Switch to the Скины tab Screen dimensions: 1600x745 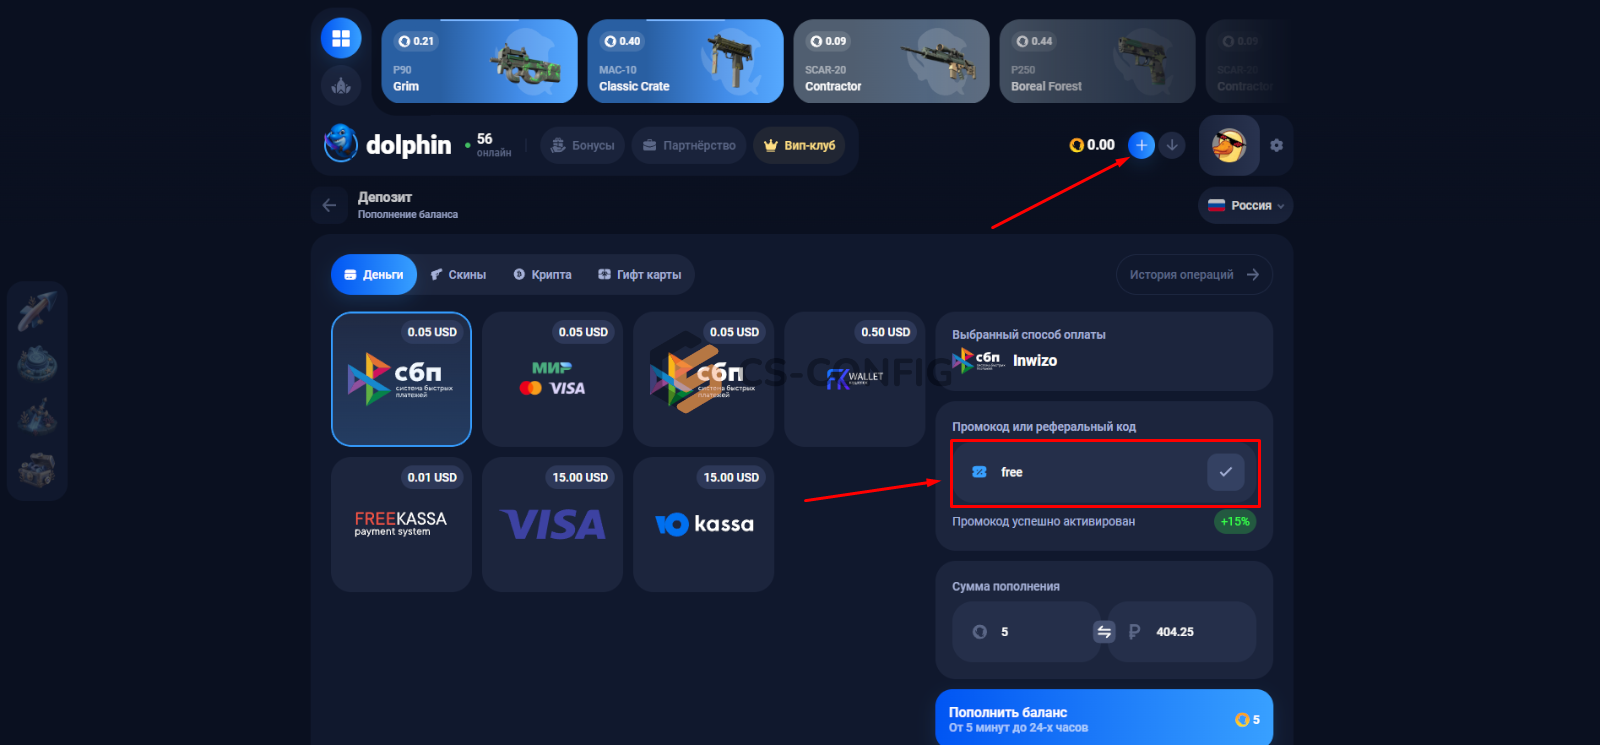coord(458,275)
